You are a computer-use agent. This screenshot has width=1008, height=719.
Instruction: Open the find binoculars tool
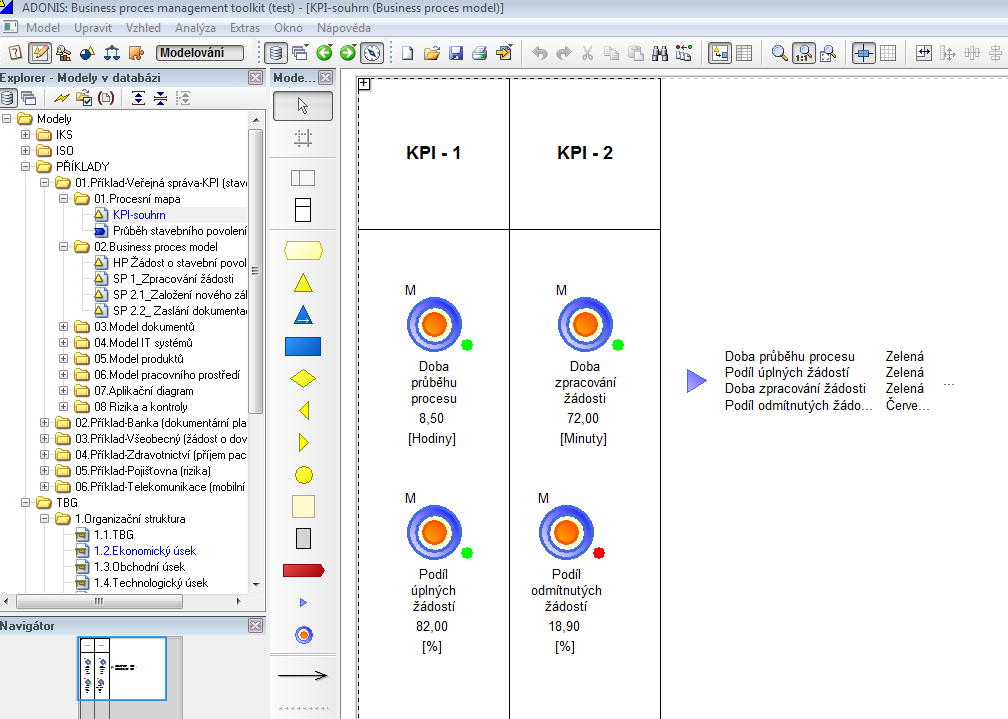pyautogui.click(x=660, y=53)
